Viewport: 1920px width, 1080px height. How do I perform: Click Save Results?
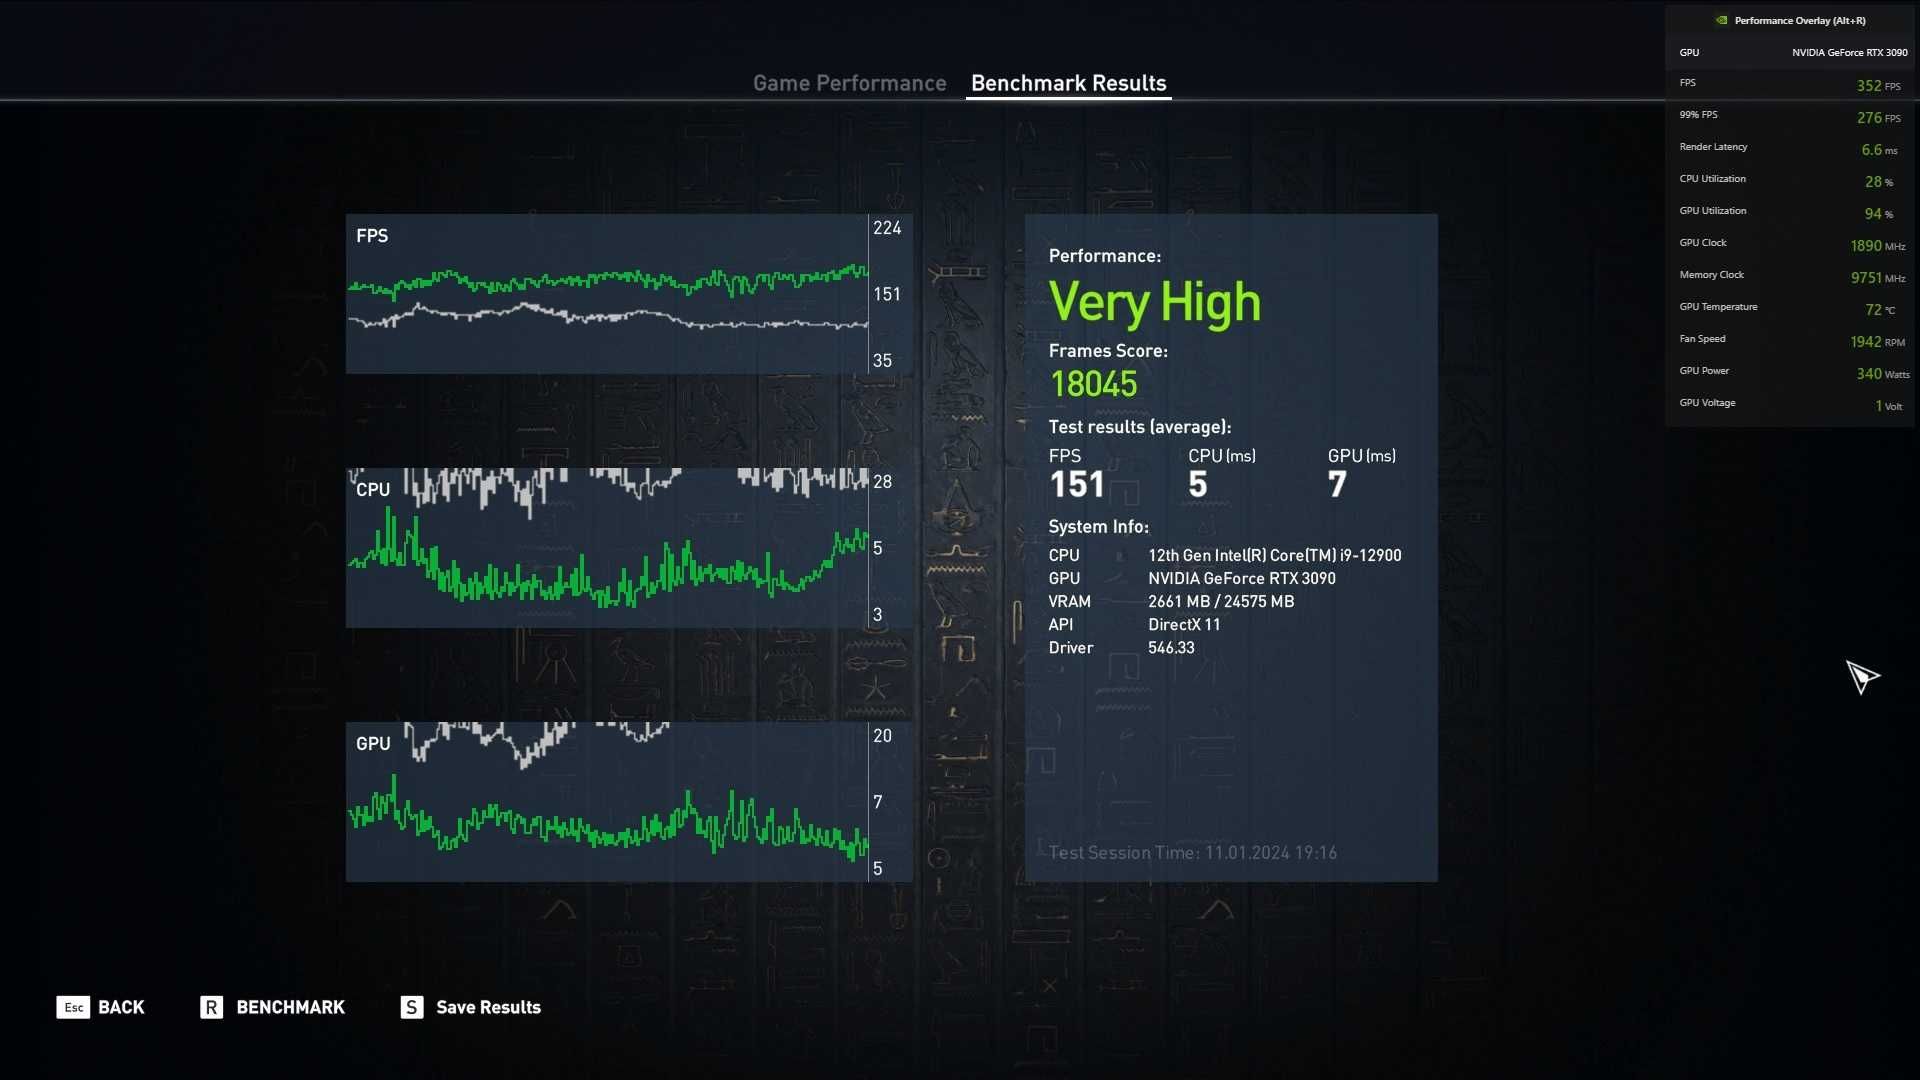[x=488, y=1007]
